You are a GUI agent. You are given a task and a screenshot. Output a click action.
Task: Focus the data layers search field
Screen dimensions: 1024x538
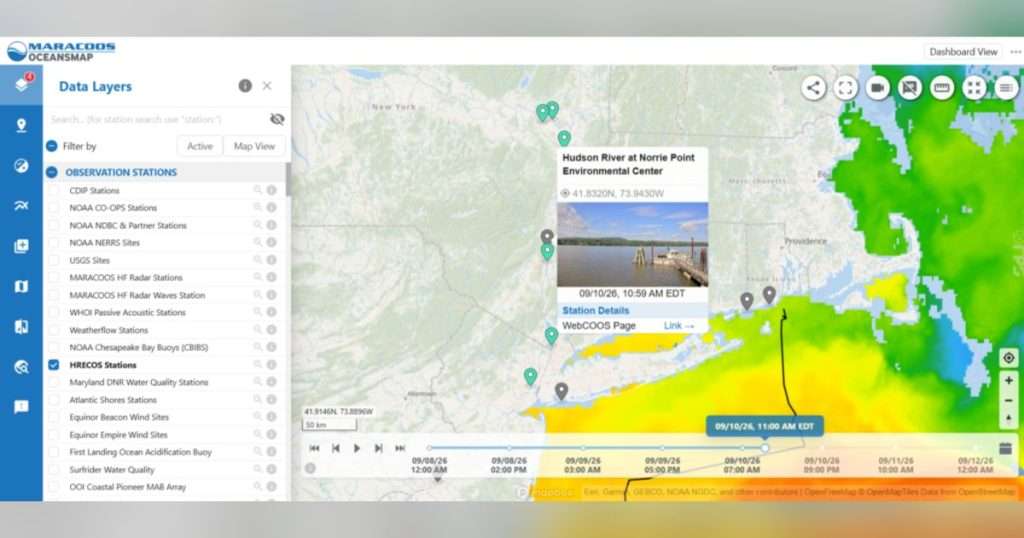click(157, 119)
